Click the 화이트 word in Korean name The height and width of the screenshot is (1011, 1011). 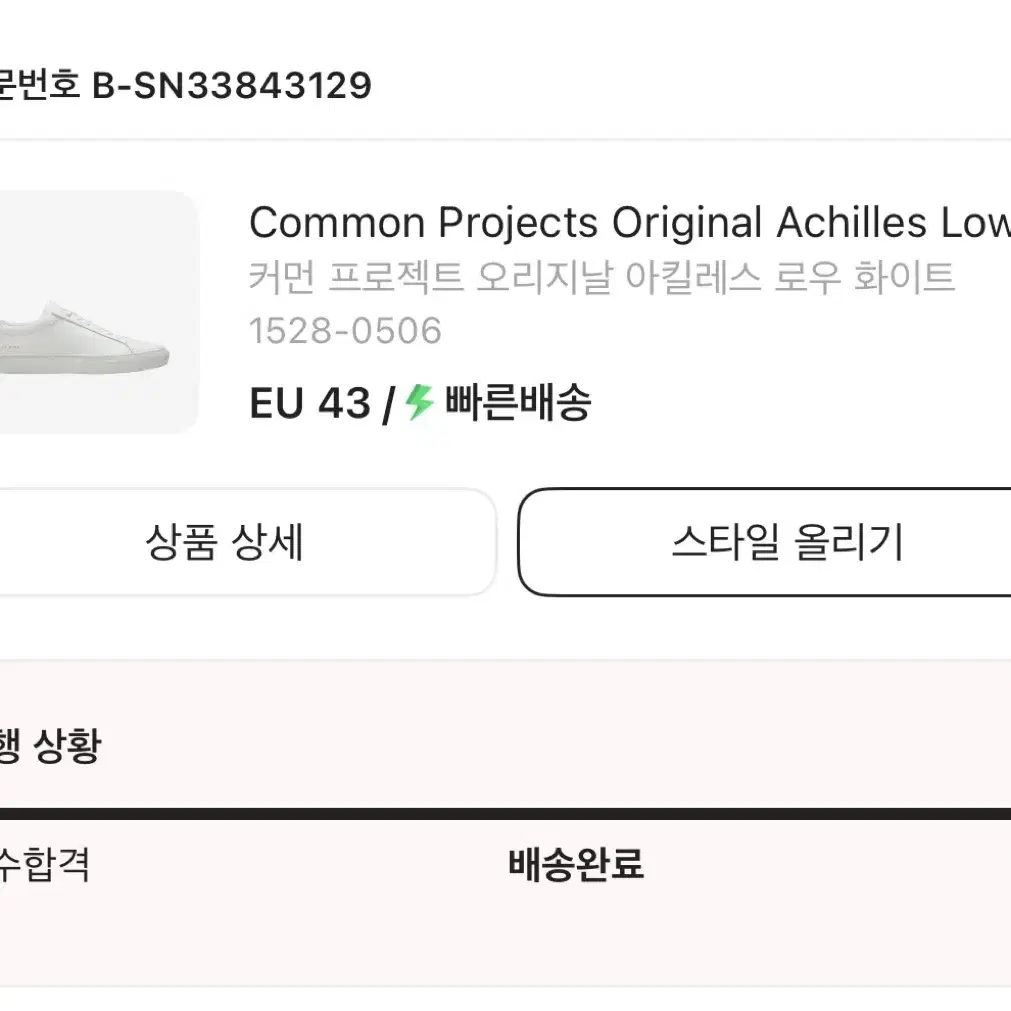coord(904,277)
